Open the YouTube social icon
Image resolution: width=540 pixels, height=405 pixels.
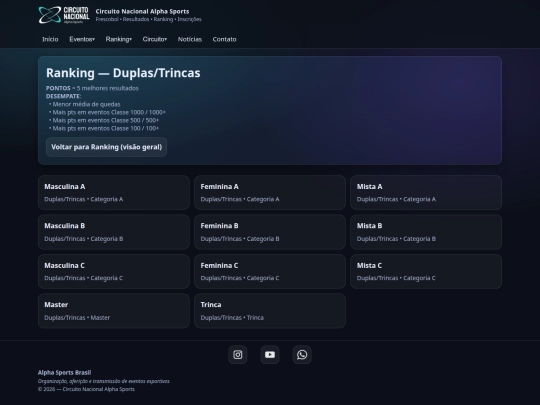coord(270,354)
